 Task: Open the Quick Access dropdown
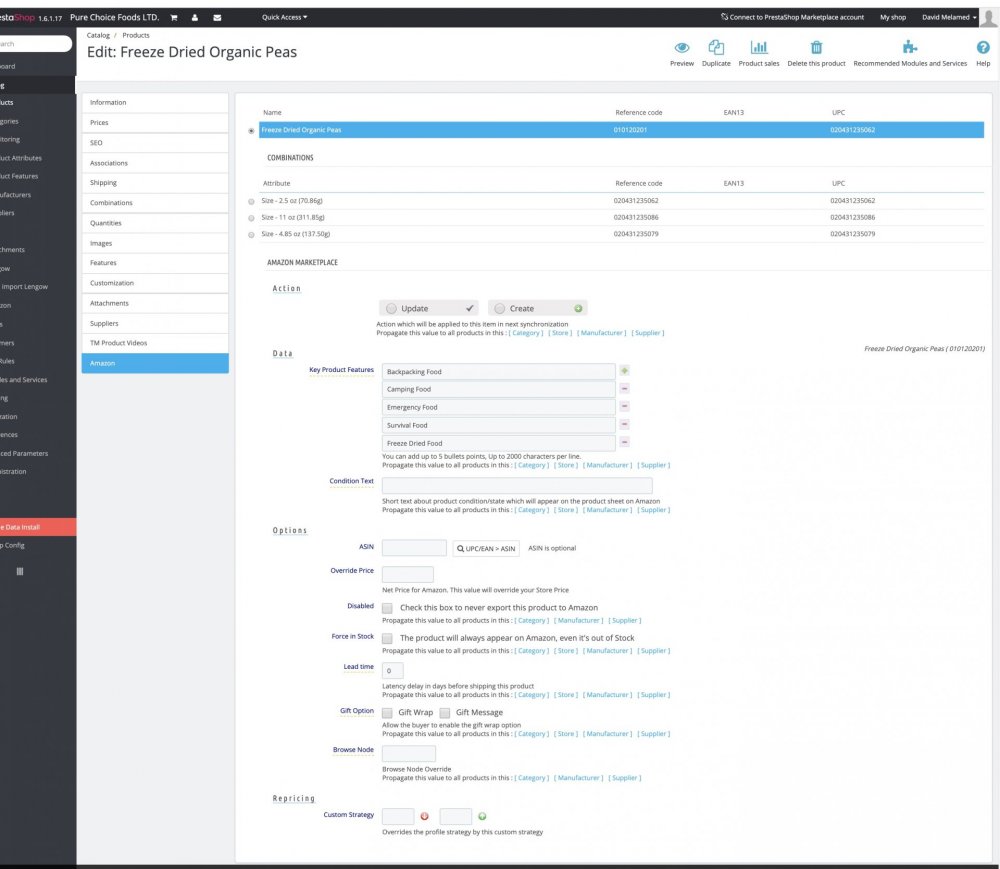coord(284,17)
